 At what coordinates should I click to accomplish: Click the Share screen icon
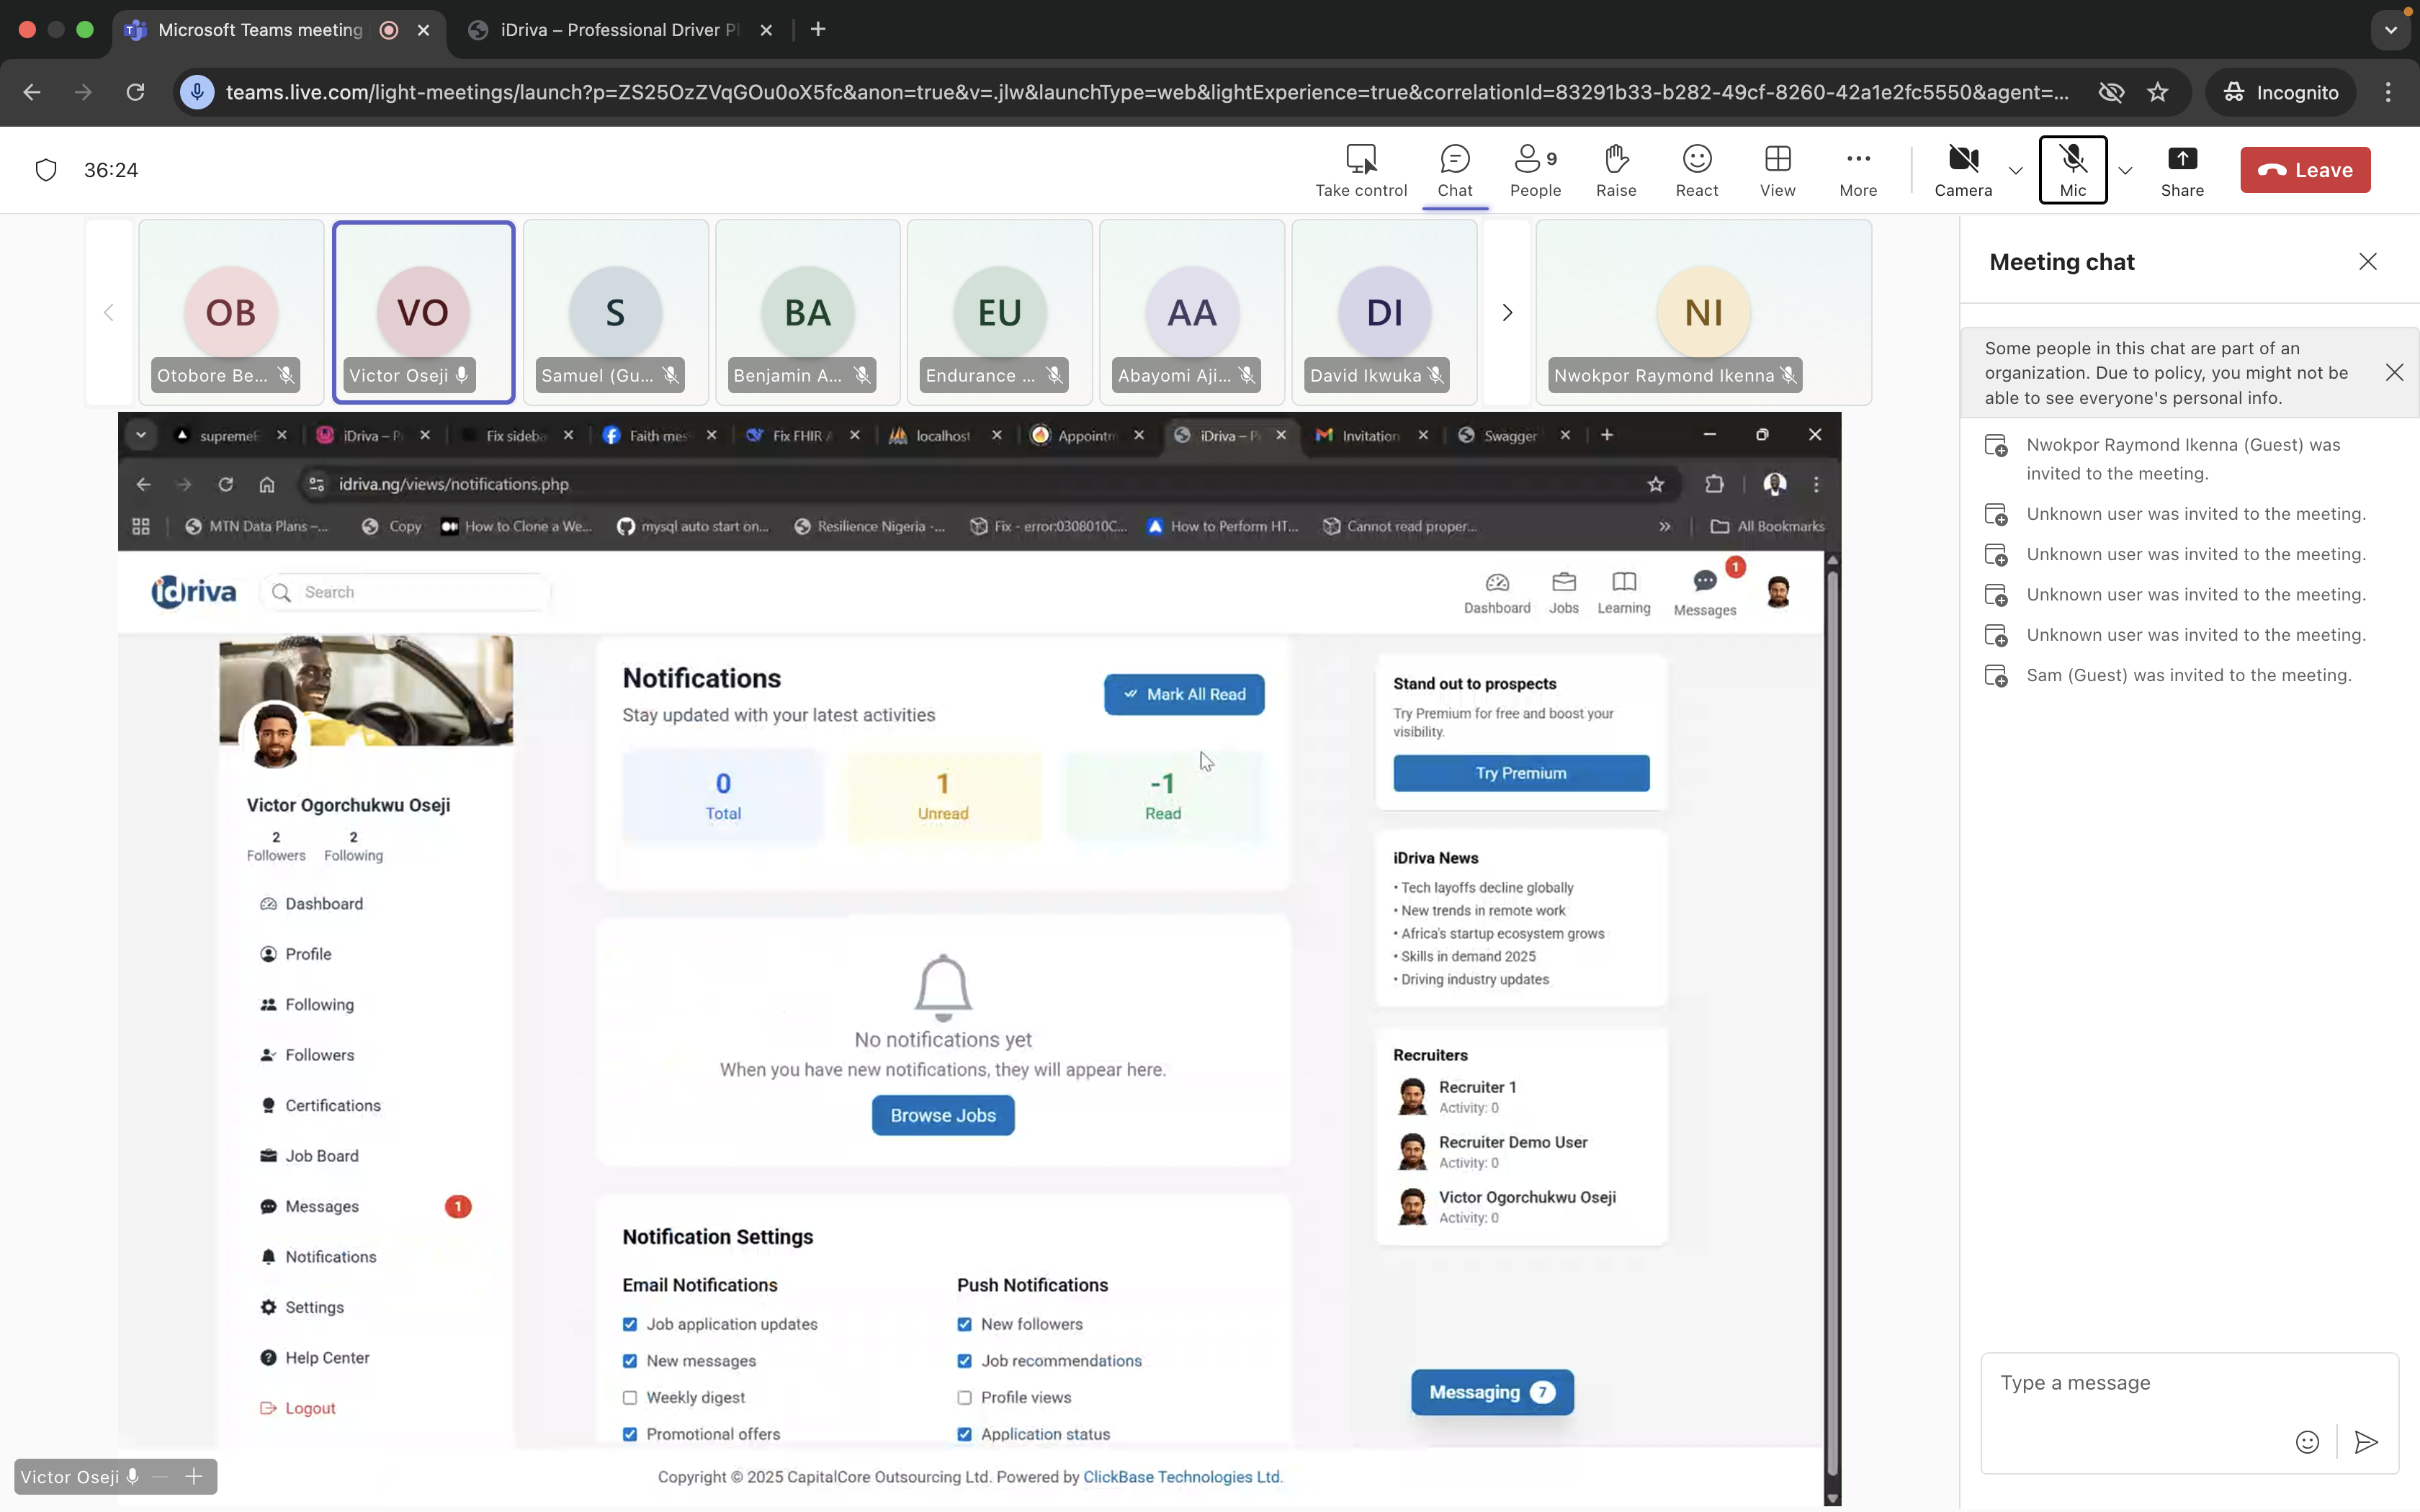tap(2182, 159)
